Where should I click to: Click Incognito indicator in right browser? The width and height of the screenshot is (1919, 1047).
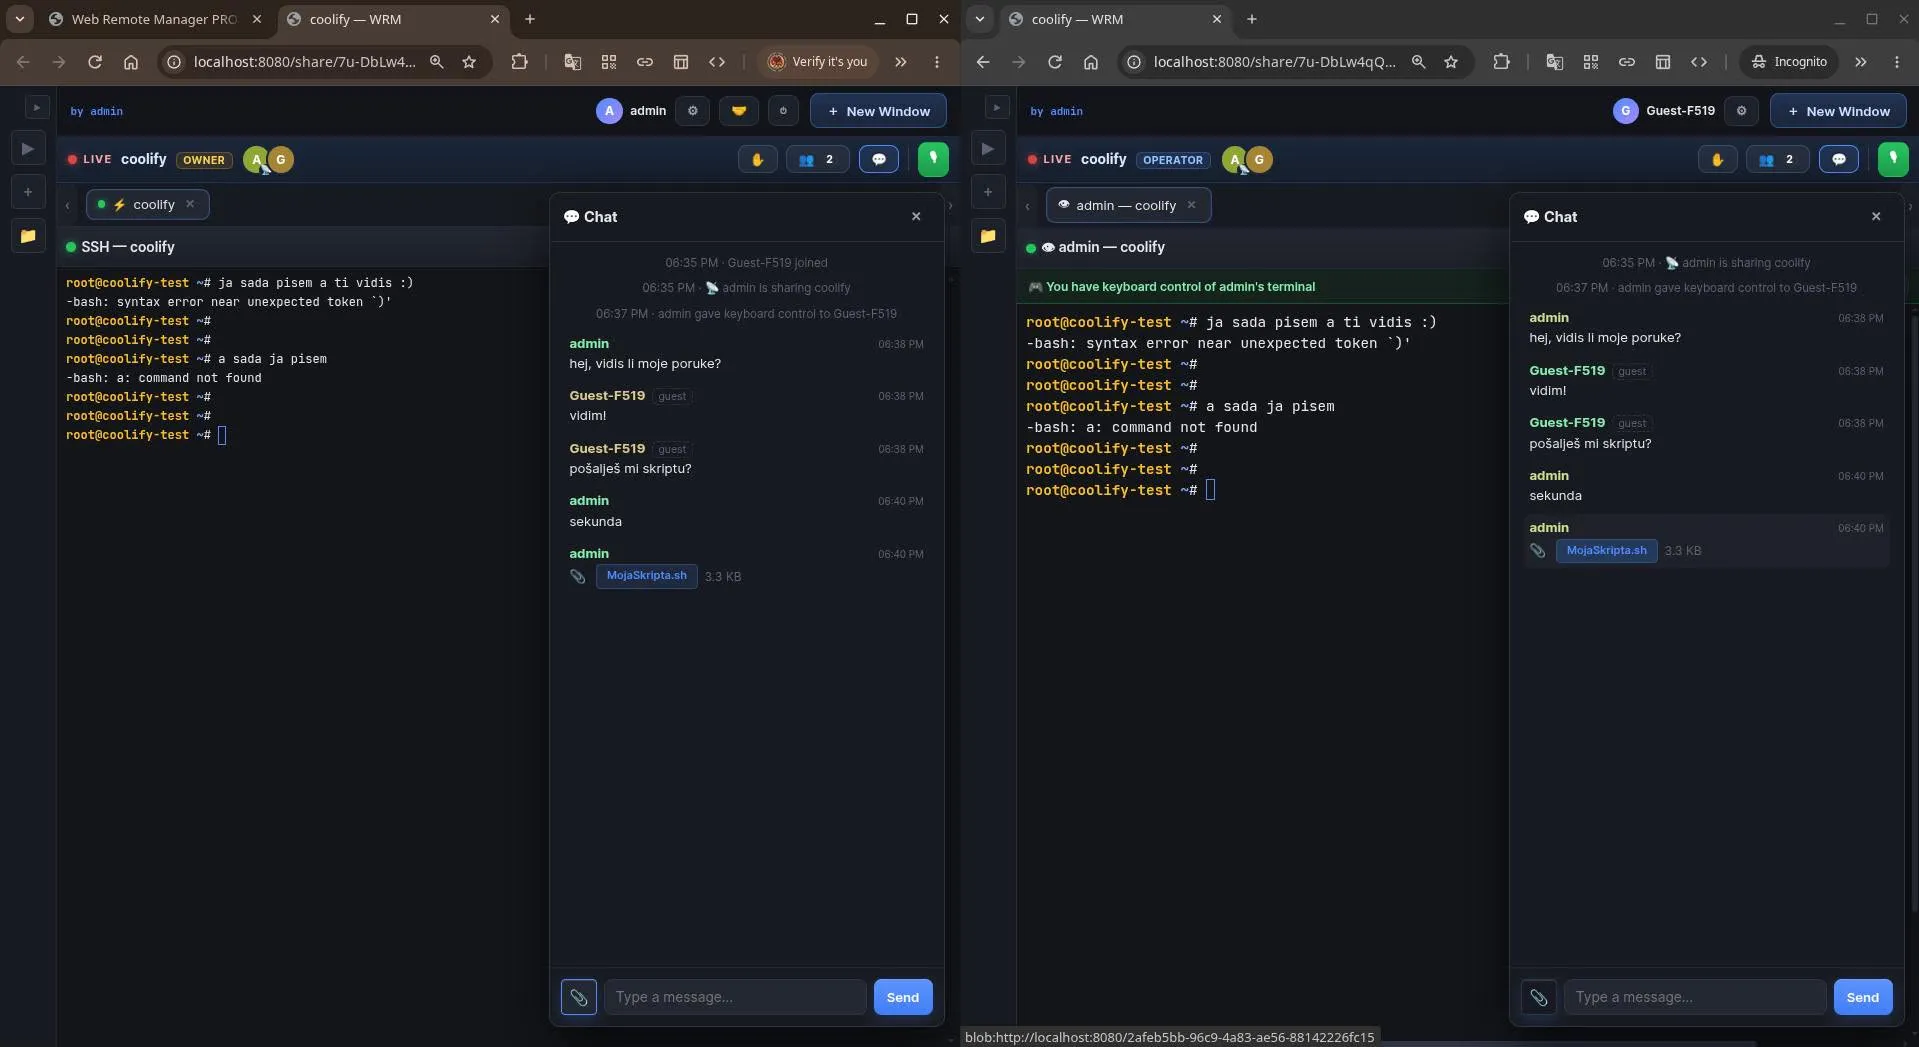(x=1789, y=62)
